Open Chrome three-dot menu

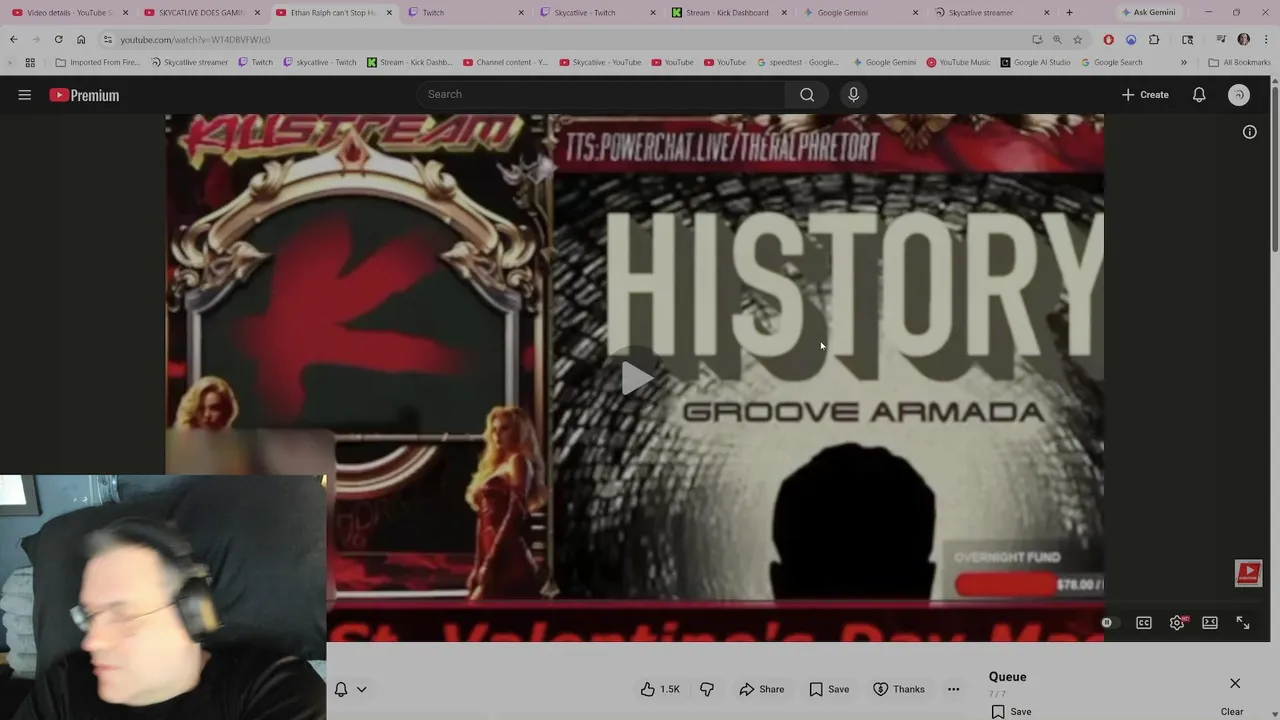tap(1265, 40)
